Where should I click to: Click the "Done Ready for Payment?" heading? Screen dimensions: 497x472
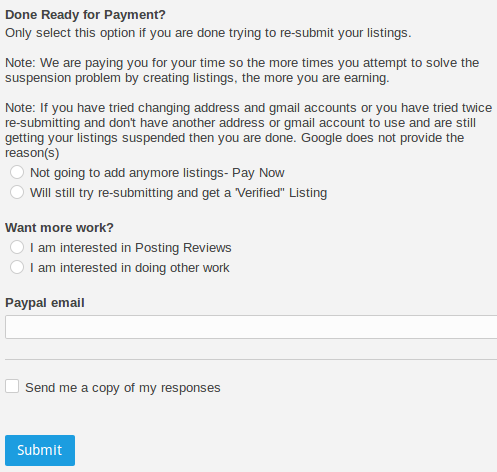[x=85, y=15]
